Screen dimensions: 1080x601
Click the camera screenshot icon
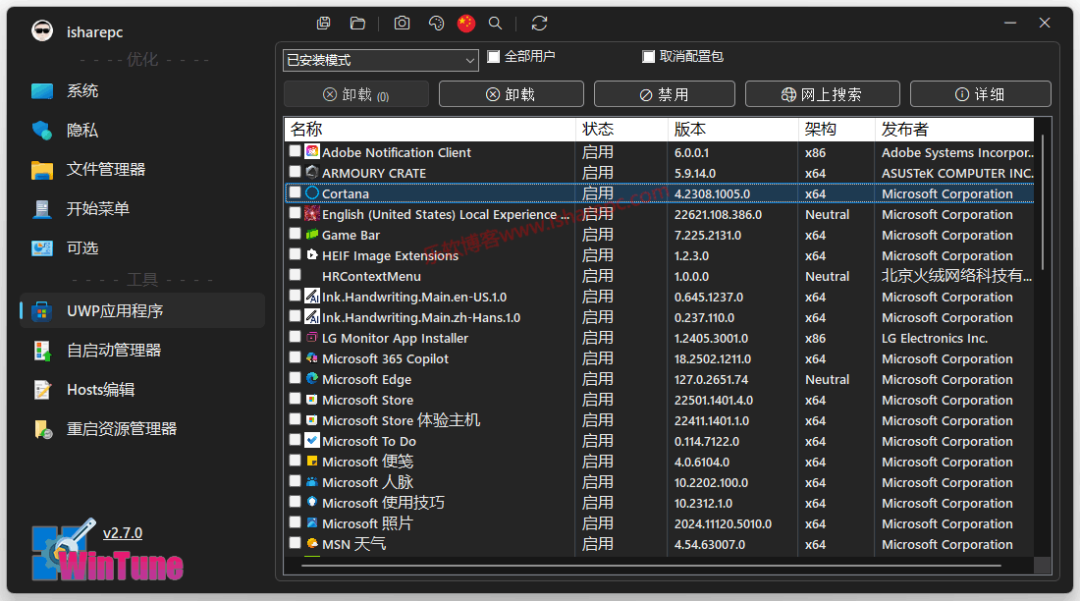(x=402, y=23)
